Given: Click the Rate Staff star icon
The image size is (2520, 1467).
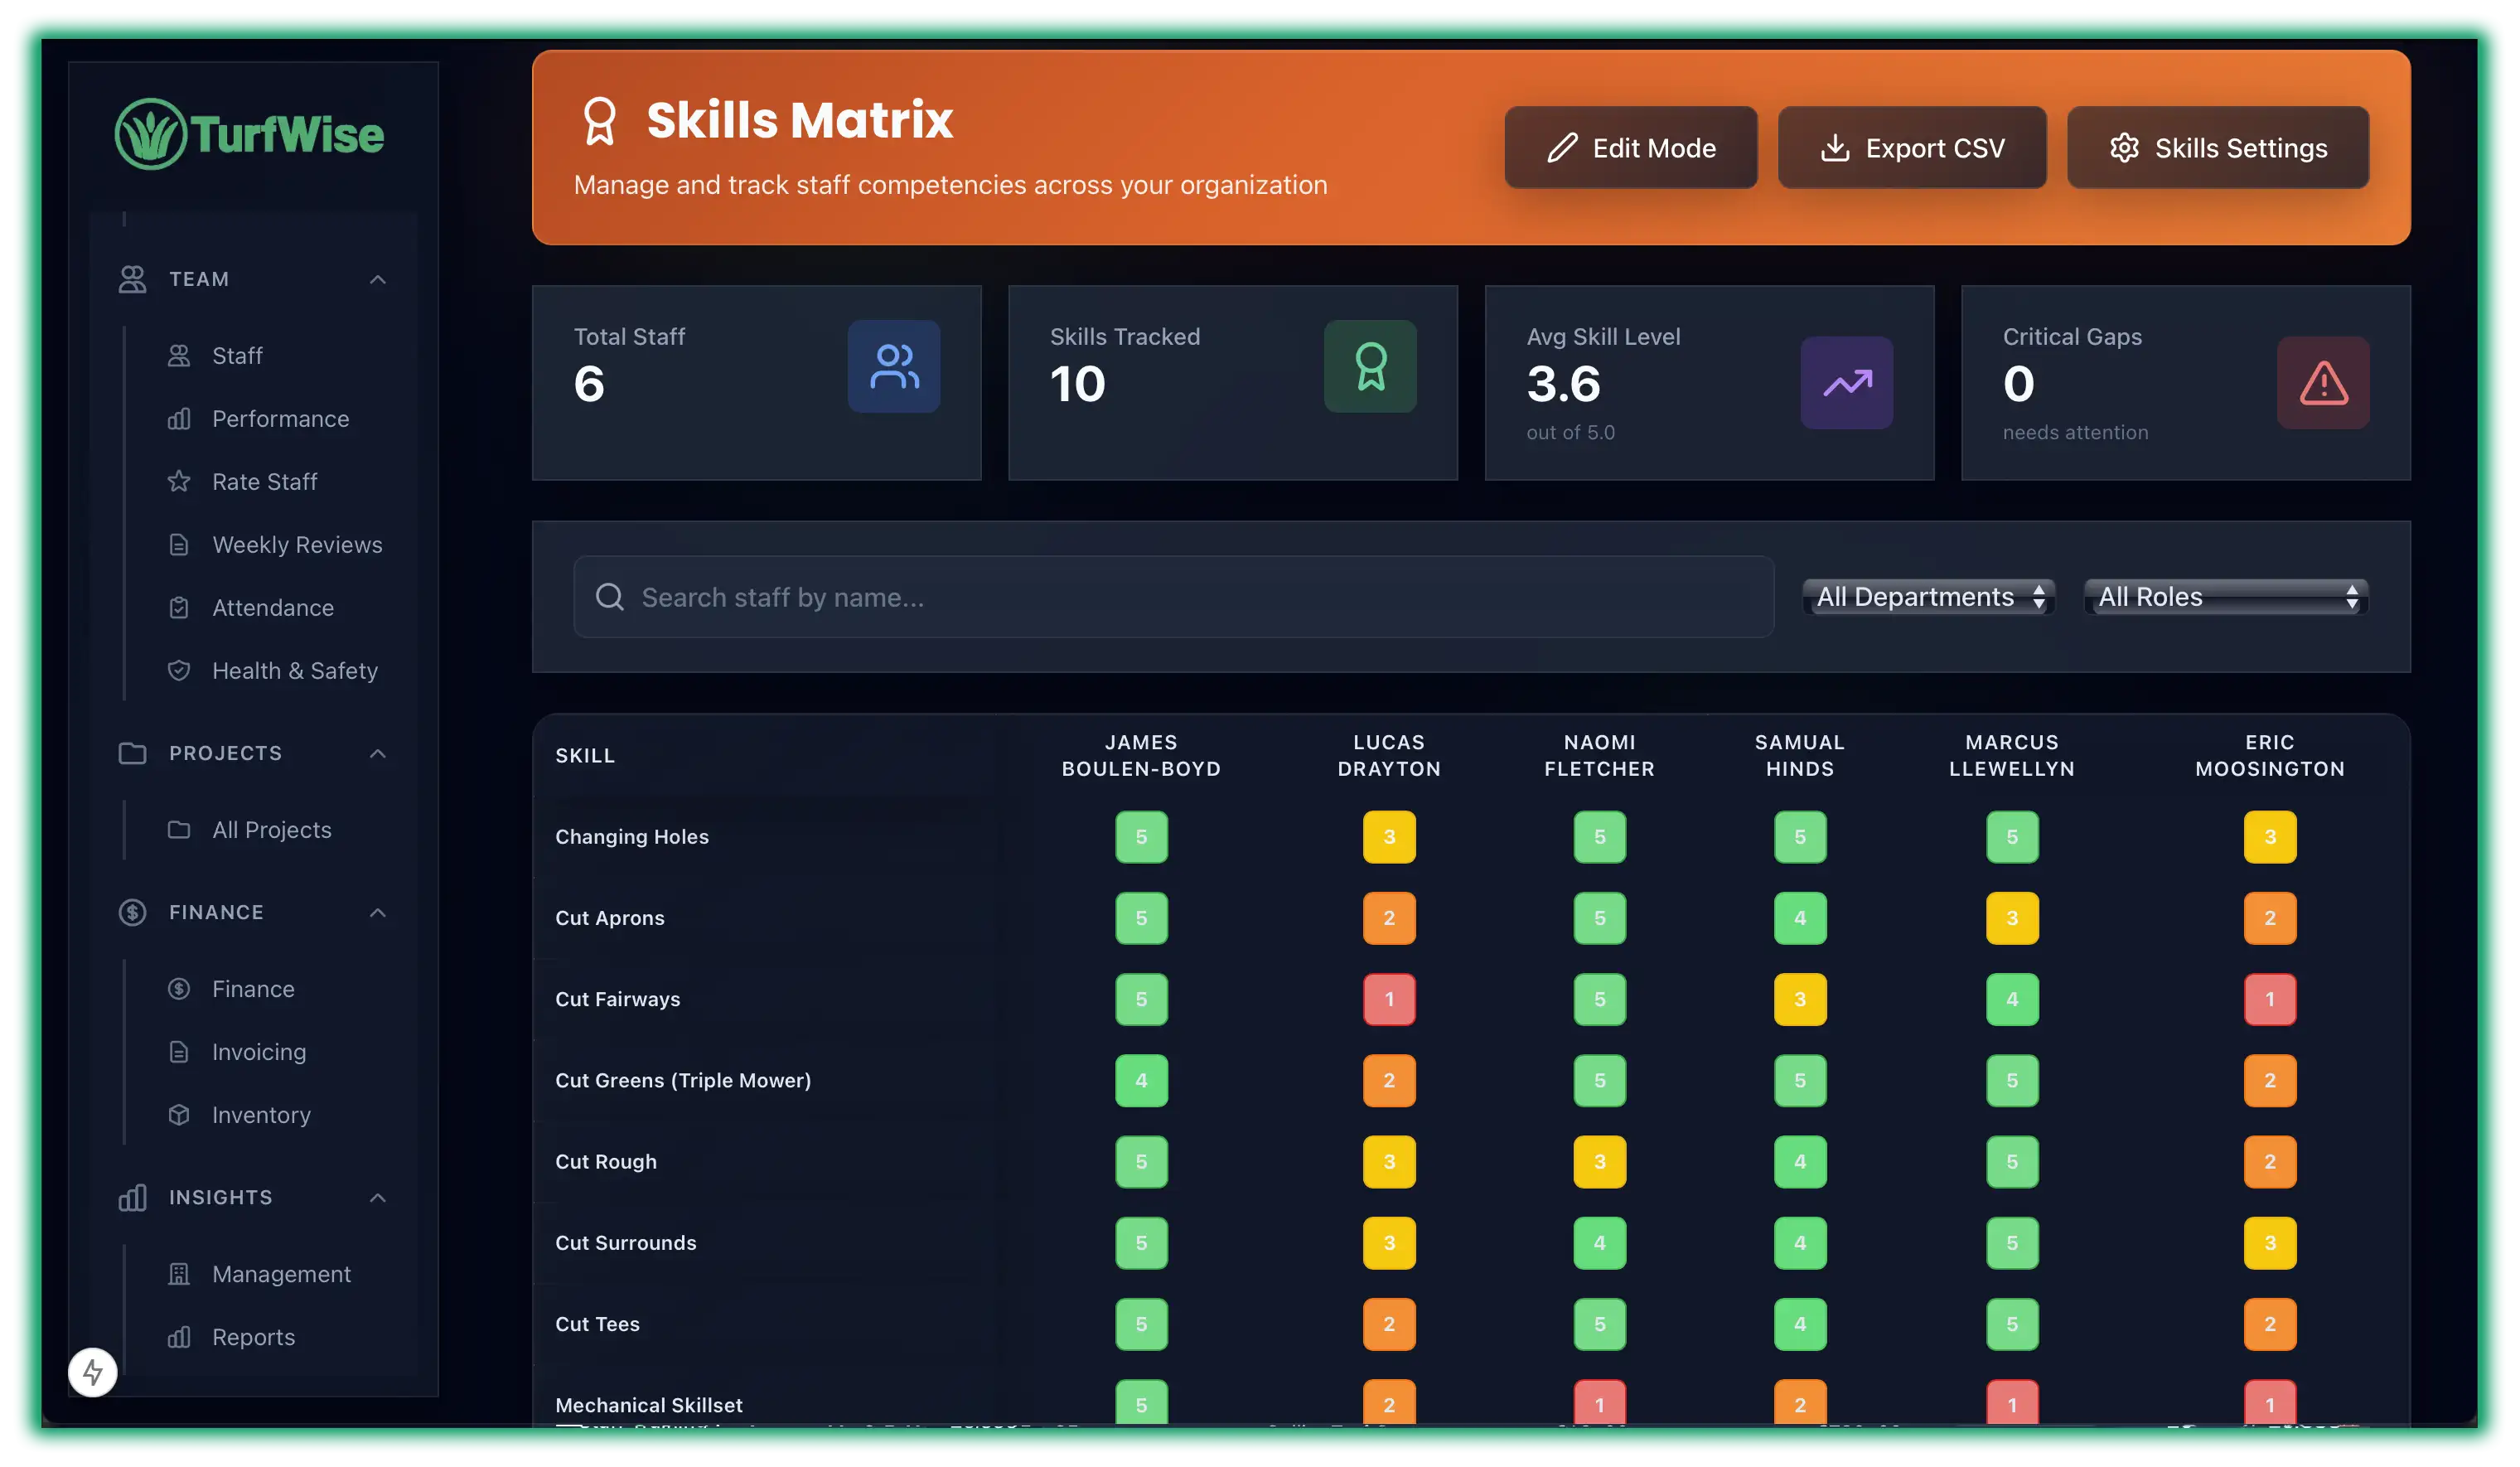Looking at the screenshot, I should tap(180, 481).
